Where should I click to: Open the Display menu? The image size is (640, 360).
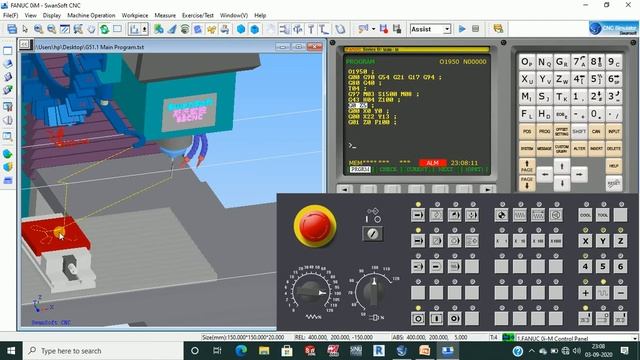pos(52,15)
